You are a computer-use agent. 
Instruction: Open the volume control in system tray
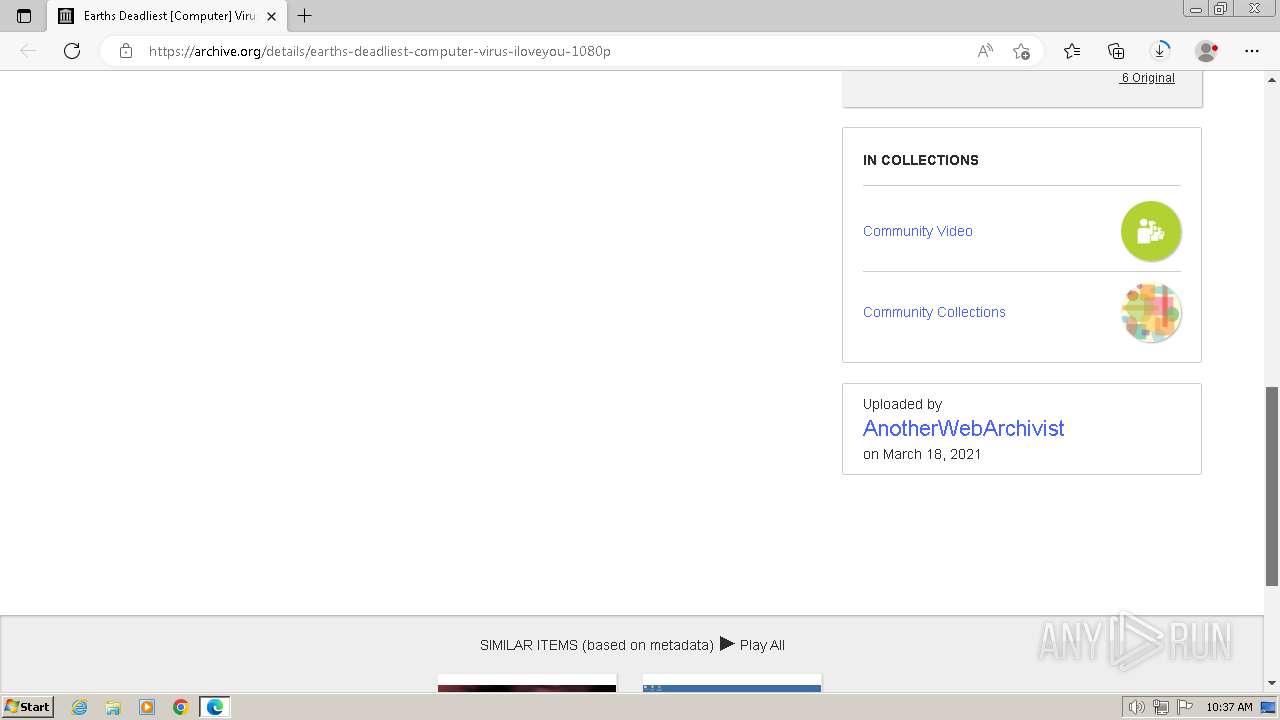click(x=1136, y=707)
